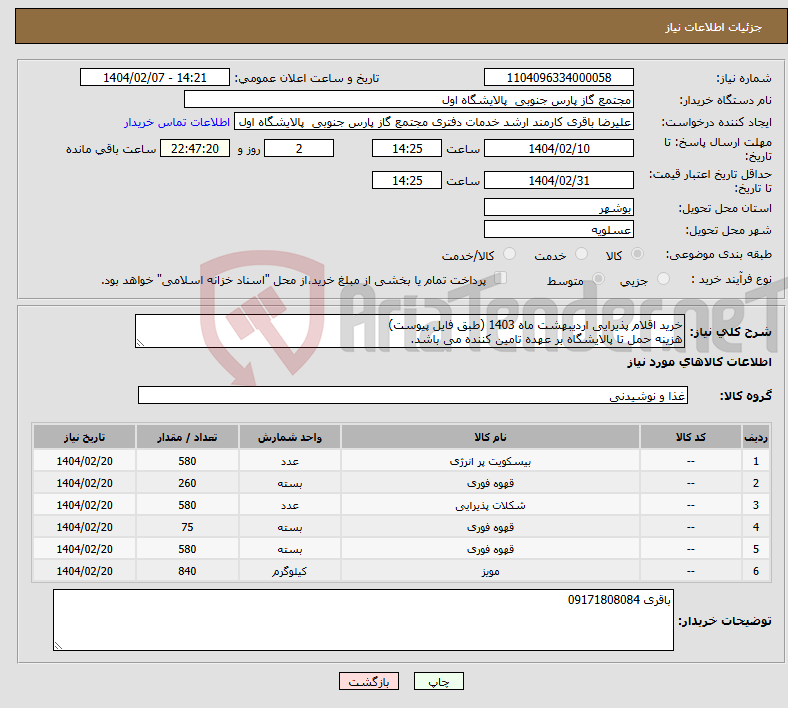
Task: Click the تاریخ نیاز column header
Action: 84,437
